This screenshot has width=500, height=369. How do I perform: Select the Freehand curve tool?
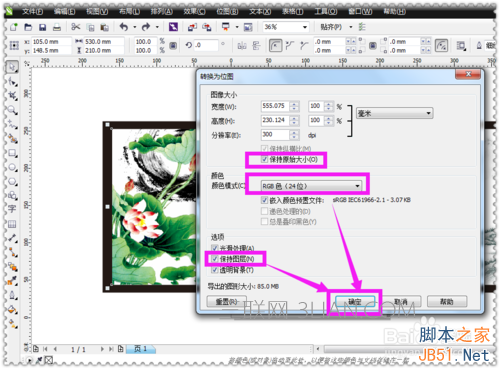click(13, 124)
